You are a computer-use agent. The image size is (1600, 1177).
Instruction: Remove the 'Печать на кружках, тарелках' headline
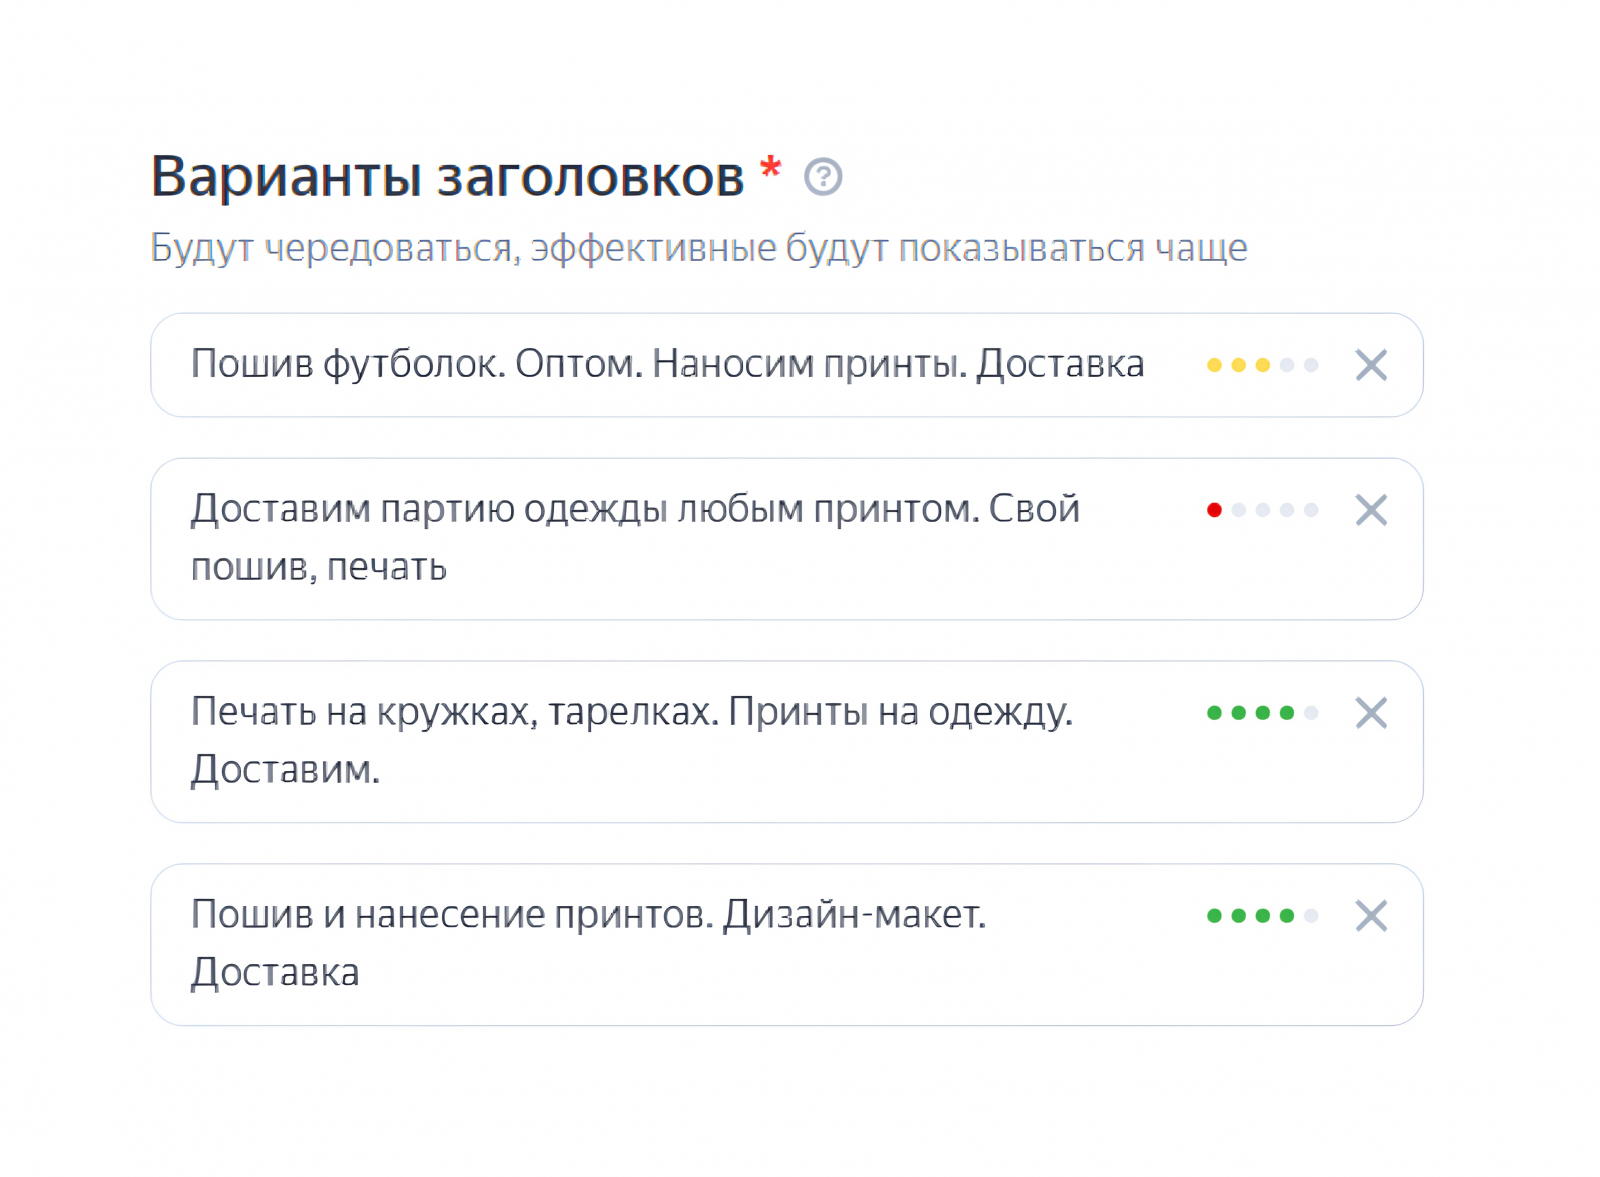click(1371, 713)
